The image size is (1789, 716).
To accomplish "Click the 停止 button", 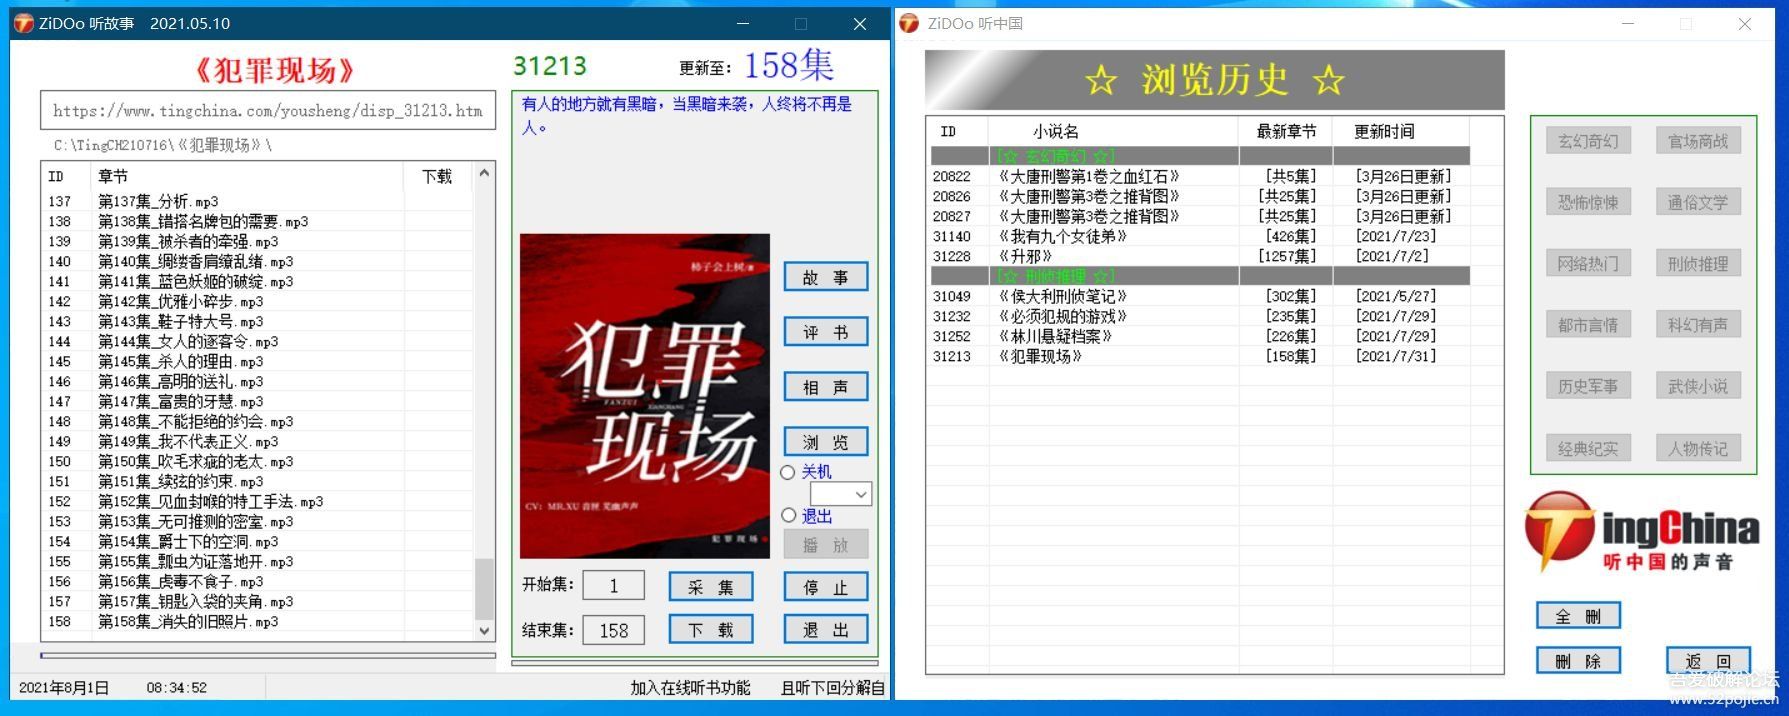I will [x=826, y=587].
